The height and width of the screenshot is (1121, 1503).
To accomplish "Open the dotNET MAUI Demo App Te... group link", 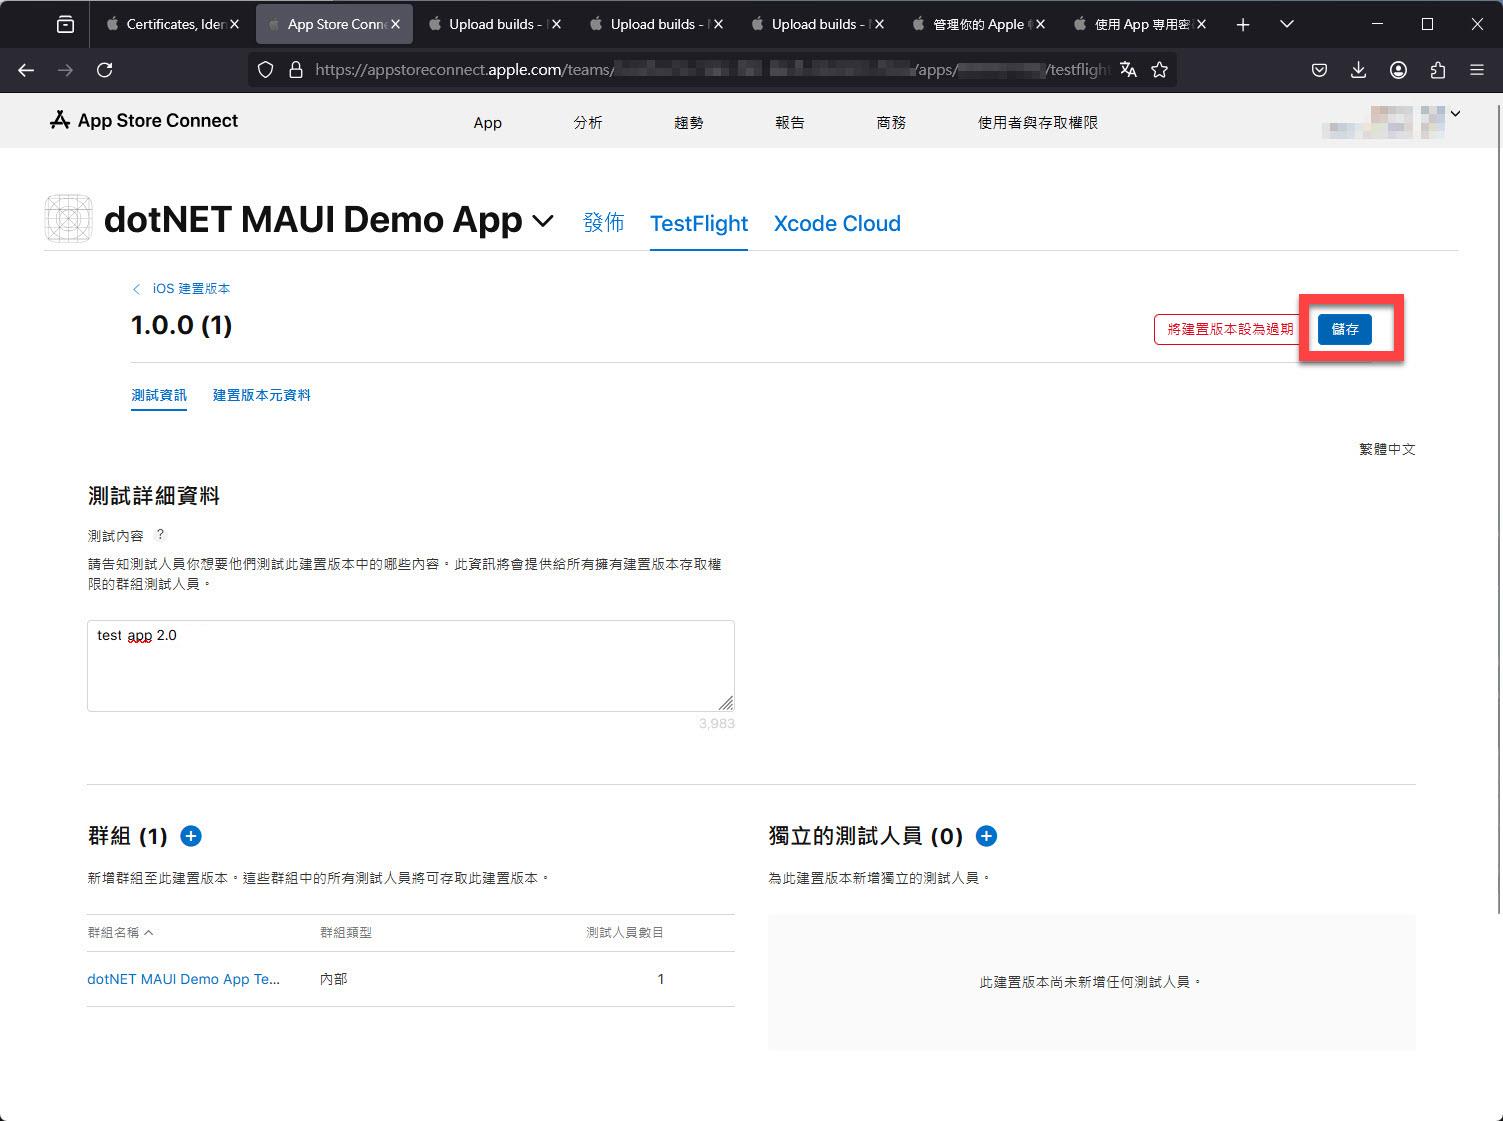I will 184,979.
